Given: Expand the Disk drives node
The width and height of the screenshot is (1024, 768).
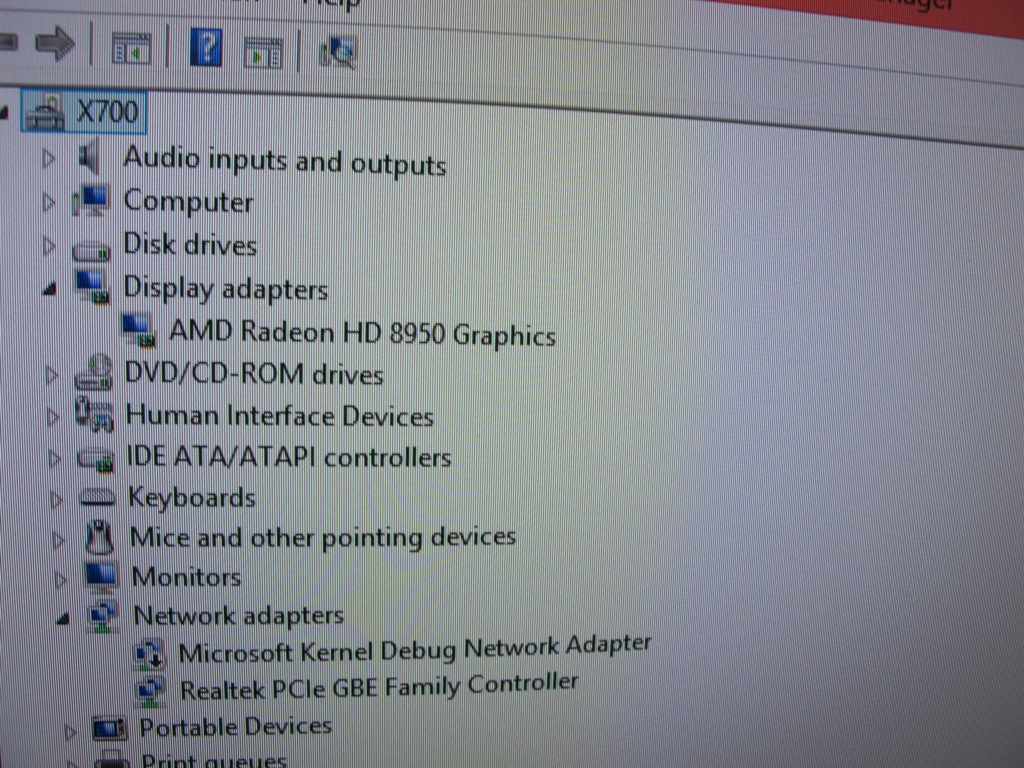Looking at the screenshot, I should pos(49,245).
